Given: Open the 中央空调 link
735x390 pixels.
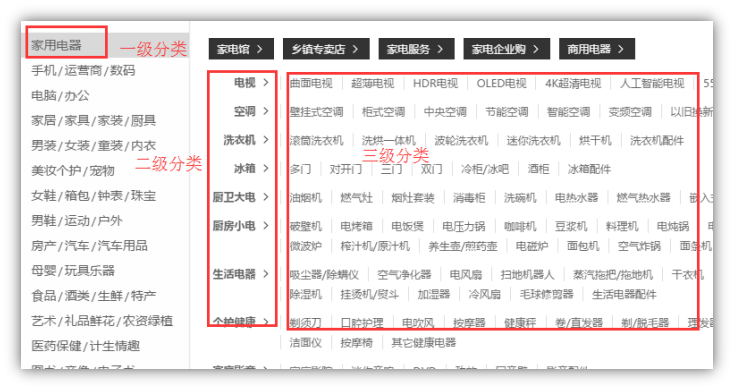Looking at the screenshot, I should 445,112.
